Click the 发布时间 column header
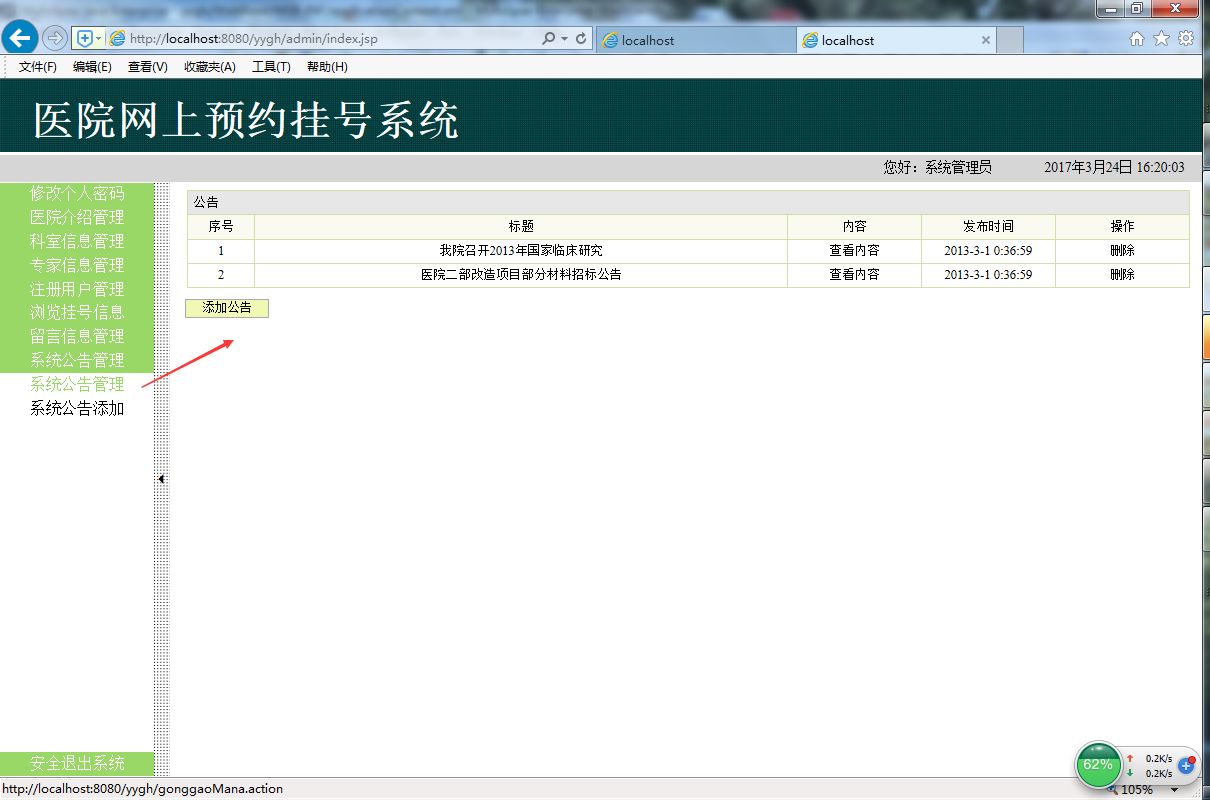The height and width of the screenshot is (800, 1210). click(x=988, y=227)
